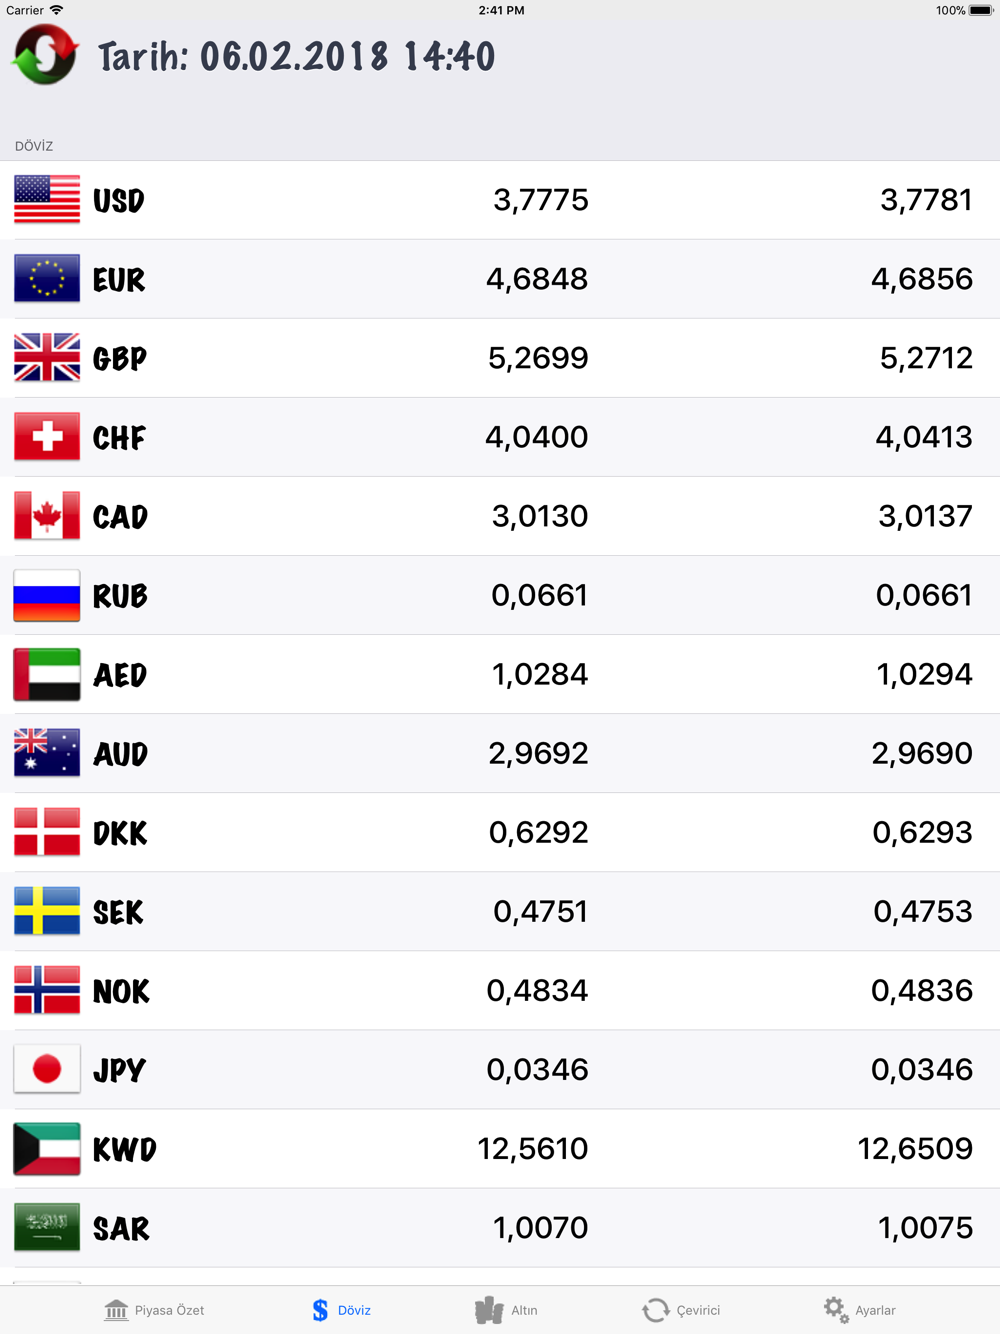Select the SEK currency row
This screenshot has height=1334, width=1000.
pos(500,912)
